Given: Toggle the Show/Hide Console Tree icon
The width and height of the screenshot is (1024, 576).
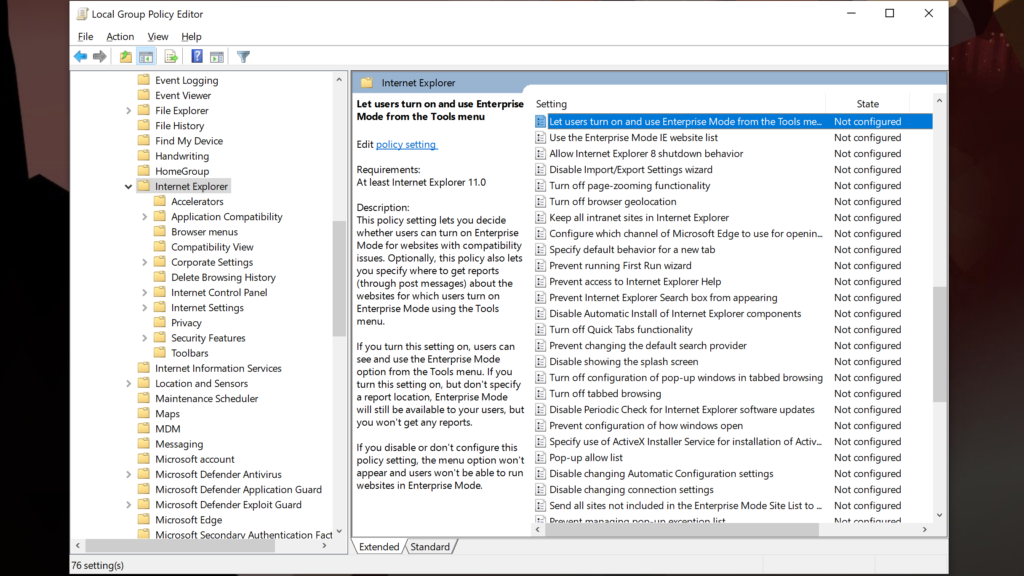Looking at the screenshot, I should [x=146, y=57].
